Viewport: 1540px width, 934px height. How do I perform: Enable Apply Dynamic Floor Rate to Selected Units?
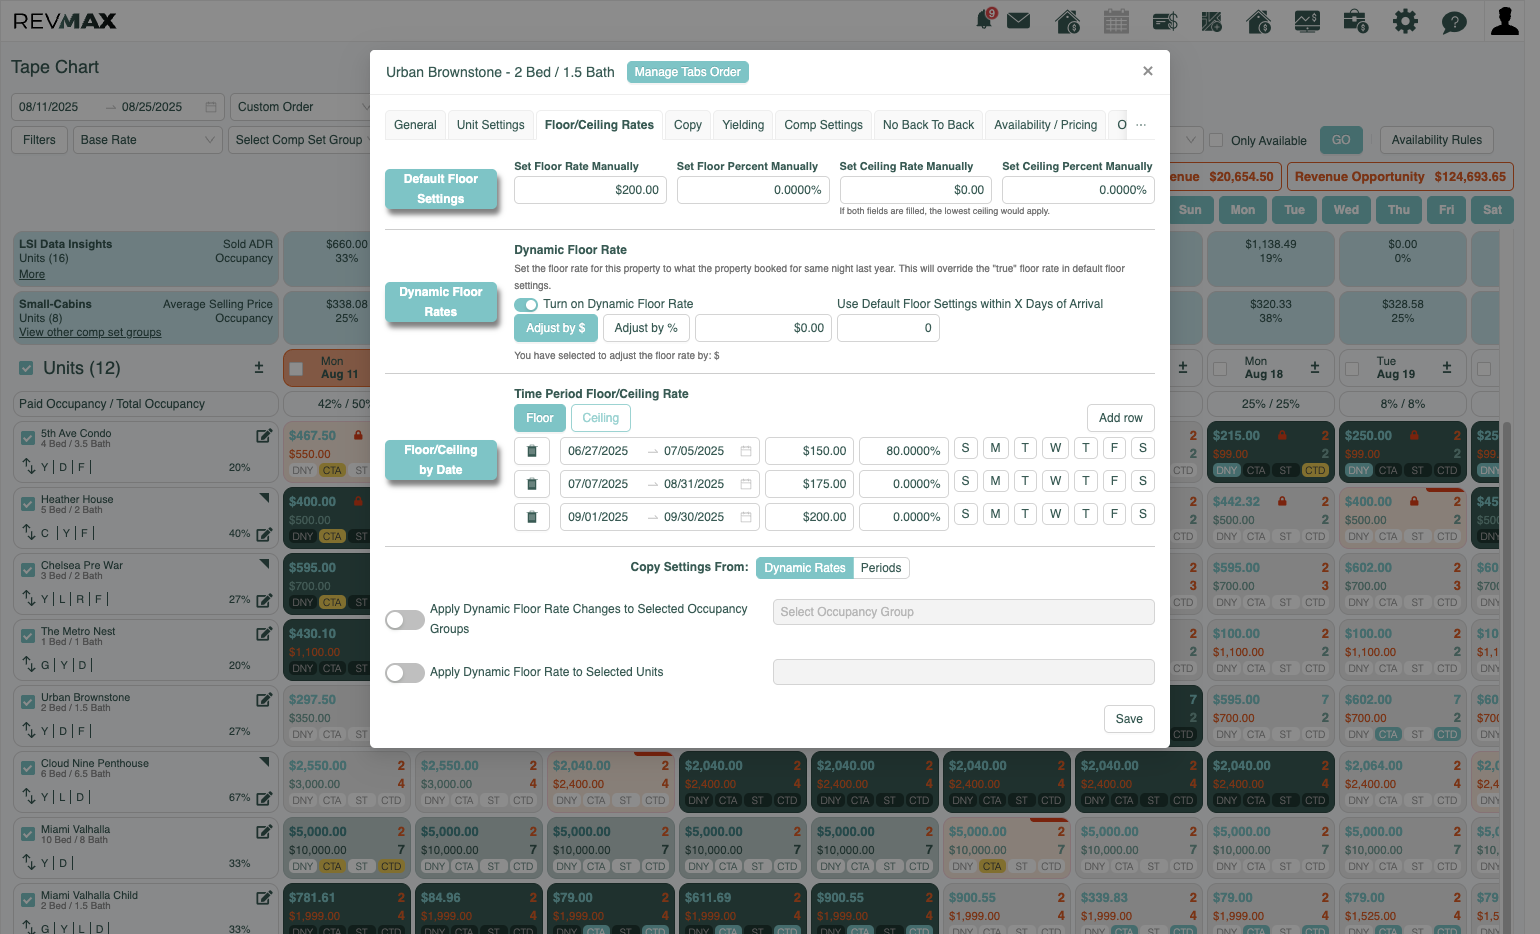(405, 673)
